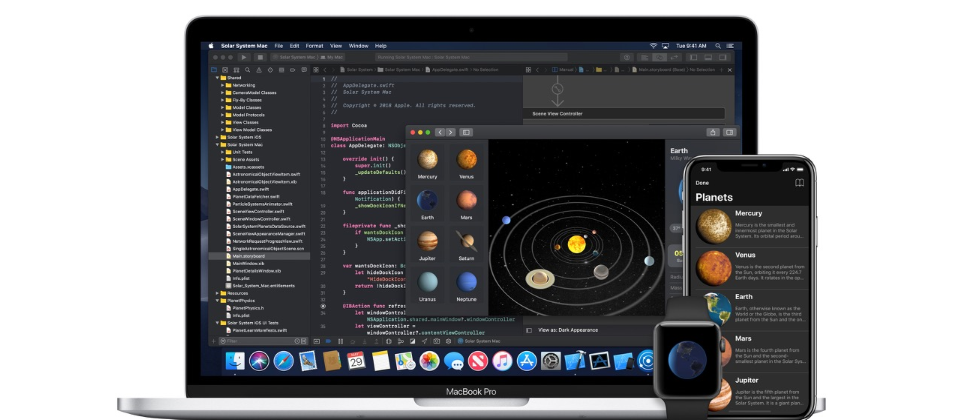Expand the View Classes folder
This screenshot has width=960, height=420.
pos(223,122)
